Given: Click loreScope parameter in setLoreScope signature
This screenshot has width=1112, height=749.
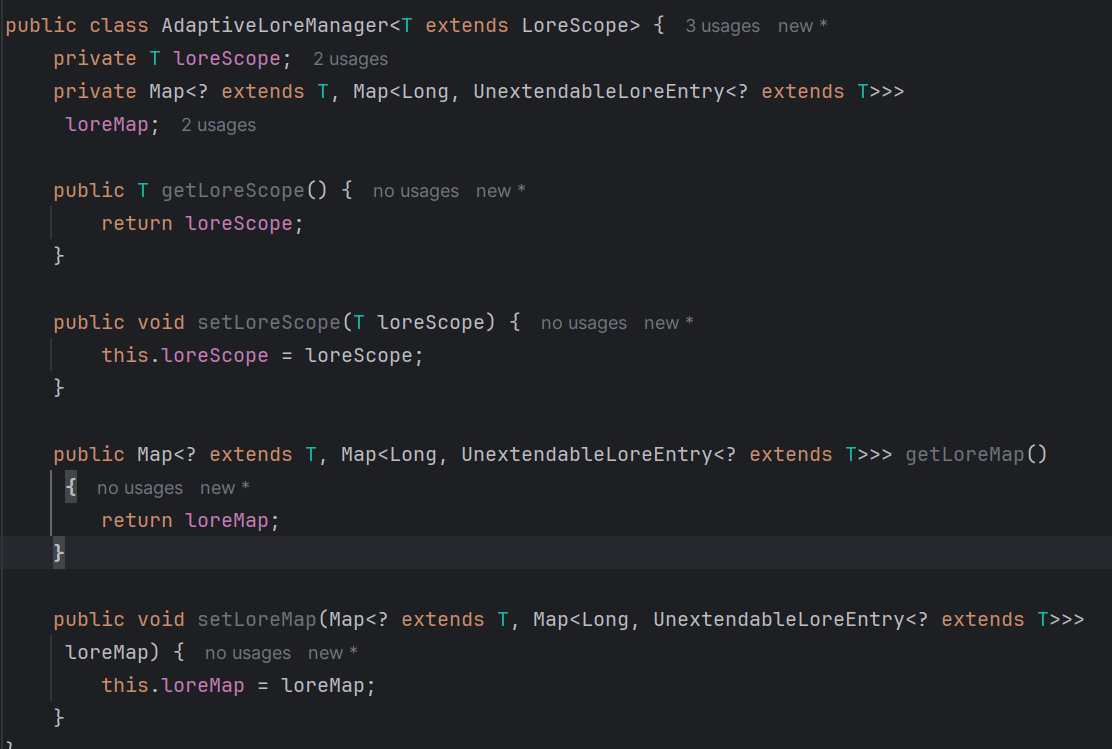Looking at the screenshot, I should coord(430,322).
